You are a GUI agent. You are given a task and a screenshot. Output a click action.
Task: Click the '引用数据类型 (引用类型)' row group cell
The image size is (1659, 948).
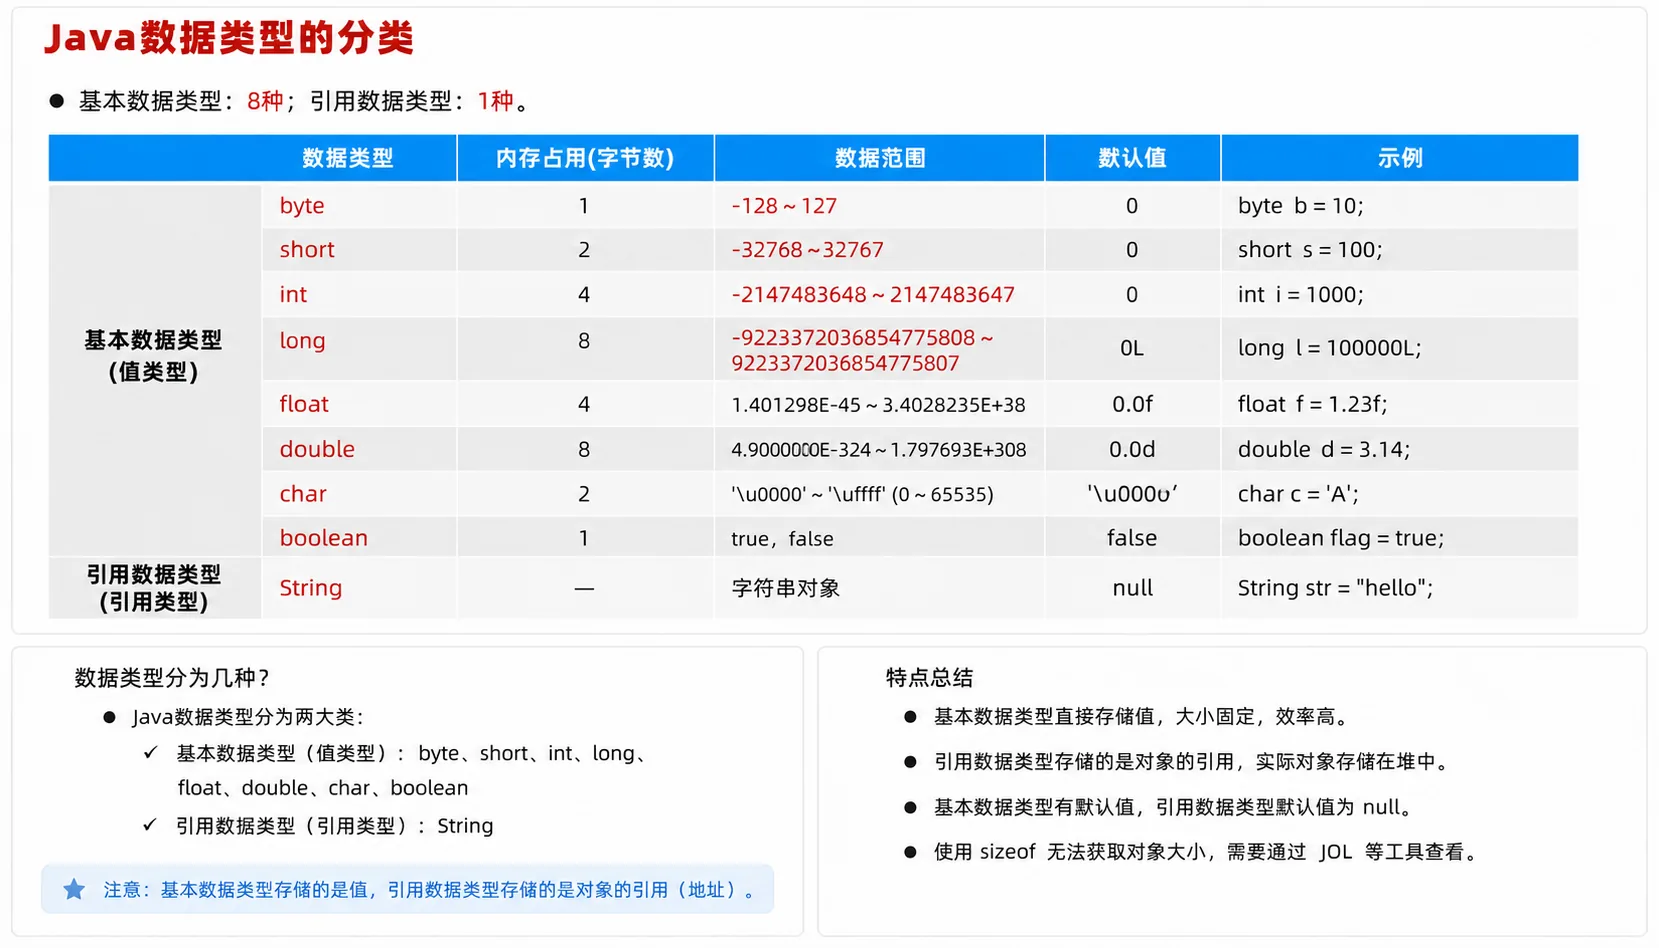(x=154, y=588)
